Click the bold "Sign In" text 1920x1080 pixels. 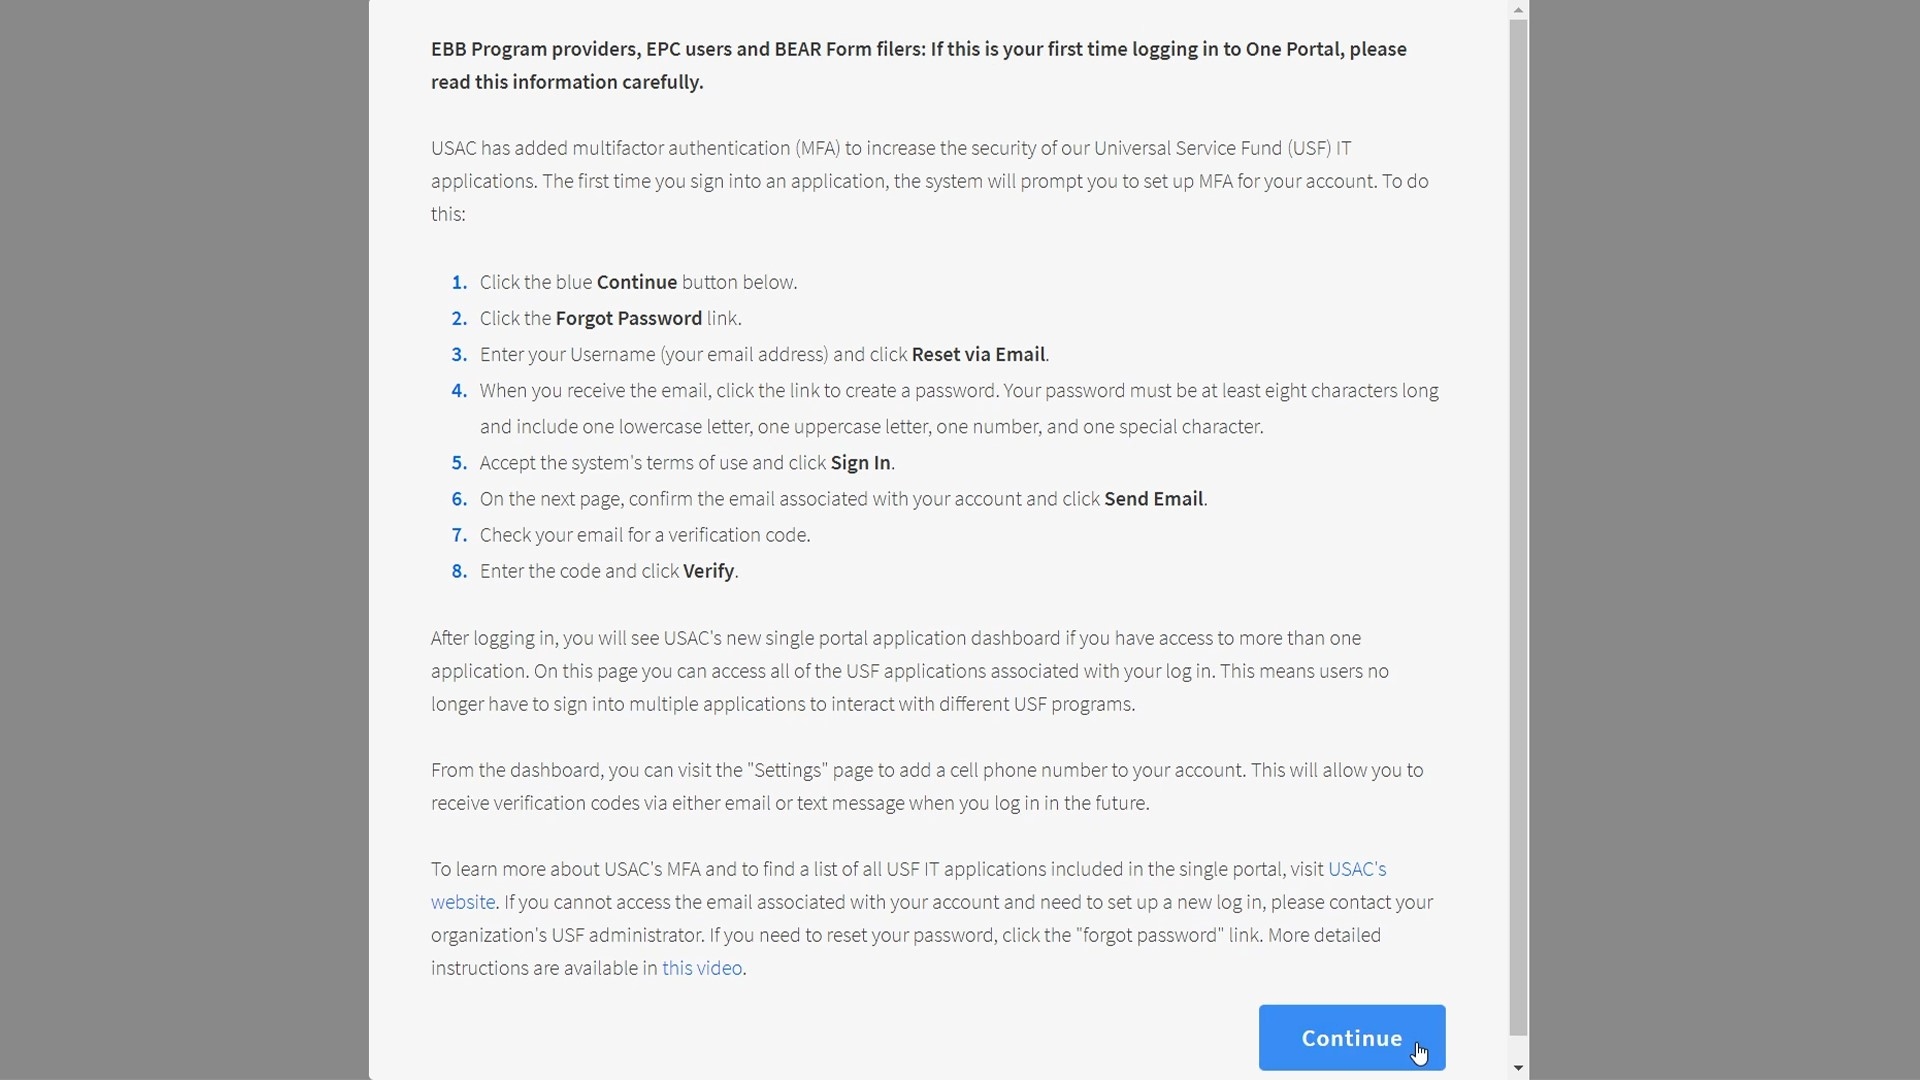click(x=860, y=462)
